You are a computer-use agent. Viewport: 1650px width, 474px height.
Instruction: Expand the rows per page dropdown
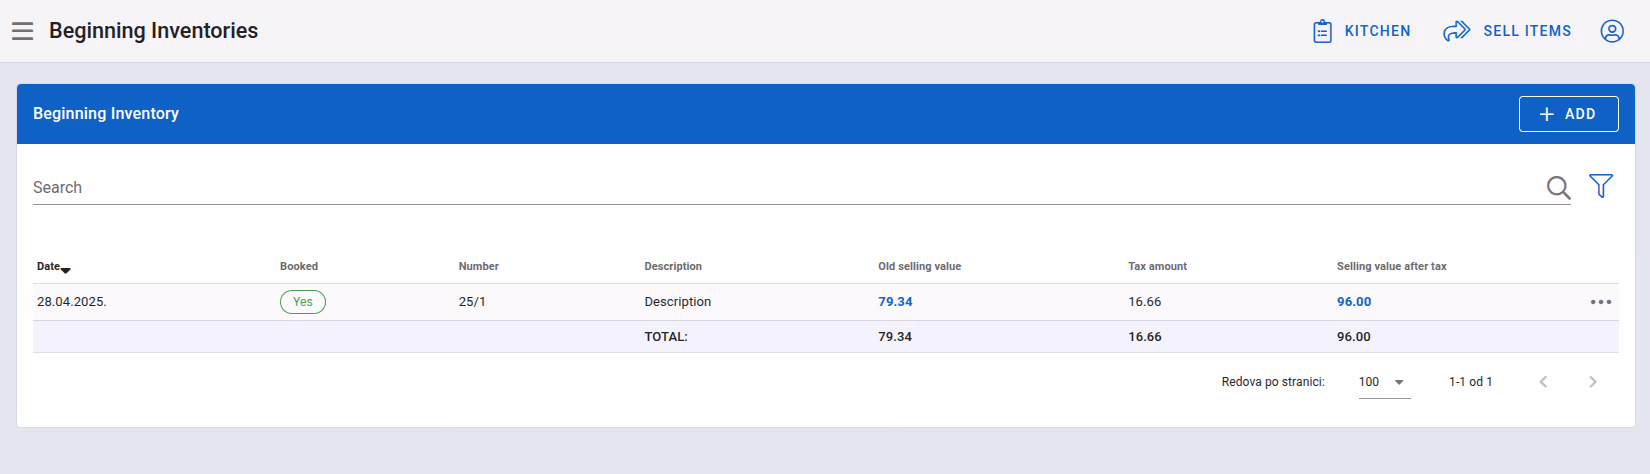tap(1384, 382)
